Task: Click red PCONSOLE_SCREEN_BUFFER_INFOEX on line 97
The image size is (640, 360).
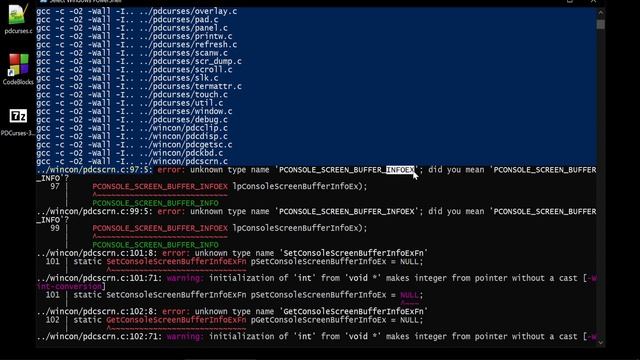Action: tap(160, 187)
